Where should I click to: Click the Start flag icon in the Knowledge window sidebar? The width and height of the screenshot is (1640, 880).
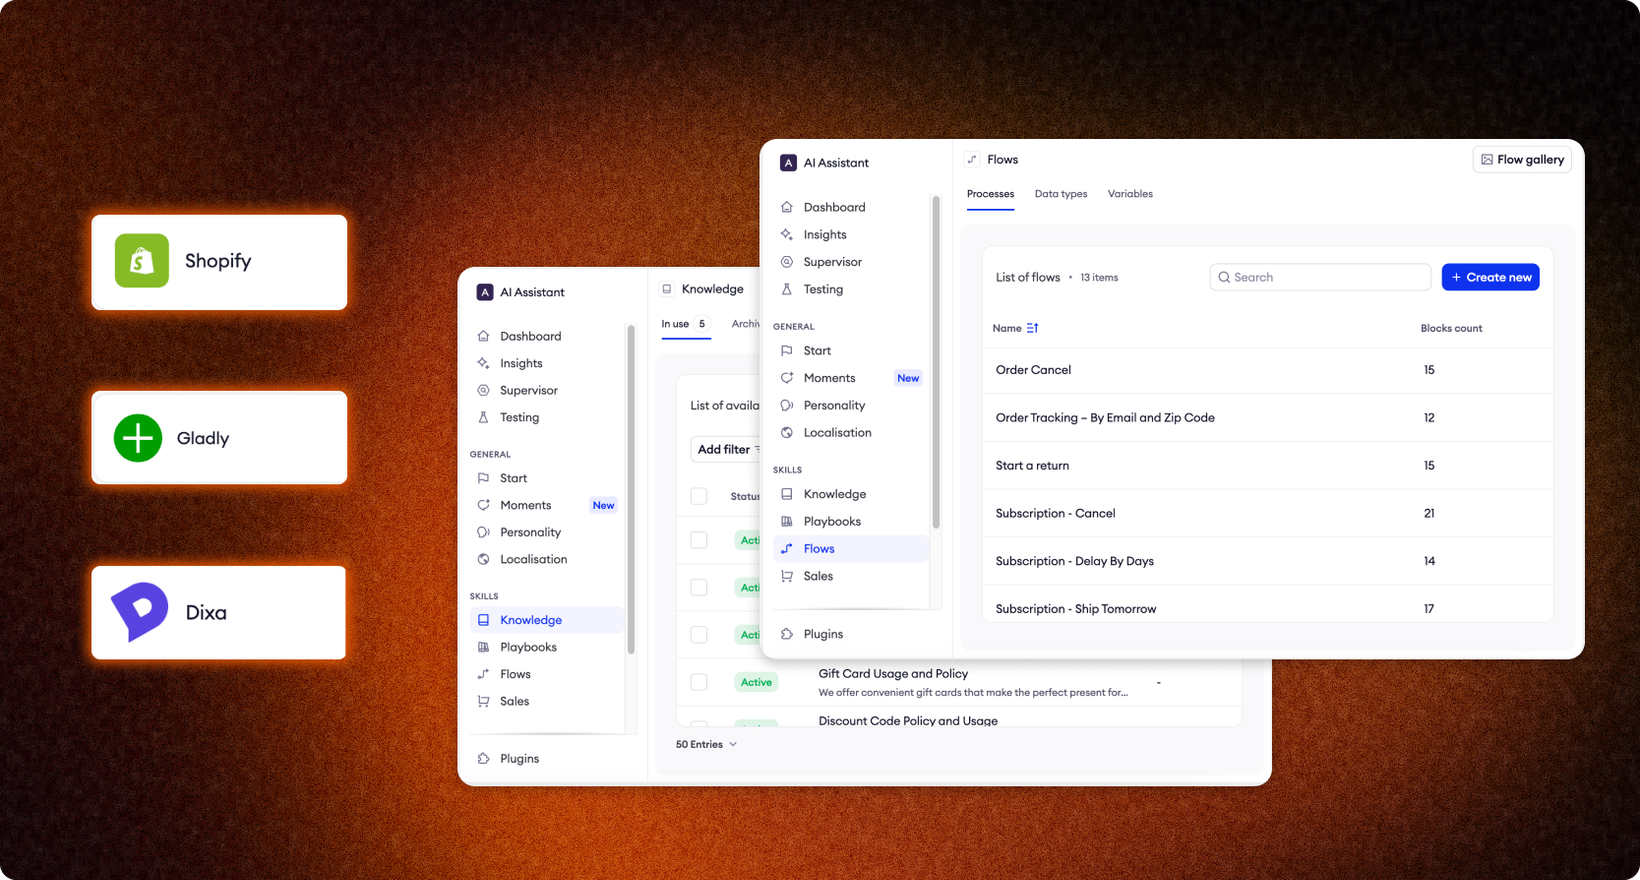pos(484,478)
